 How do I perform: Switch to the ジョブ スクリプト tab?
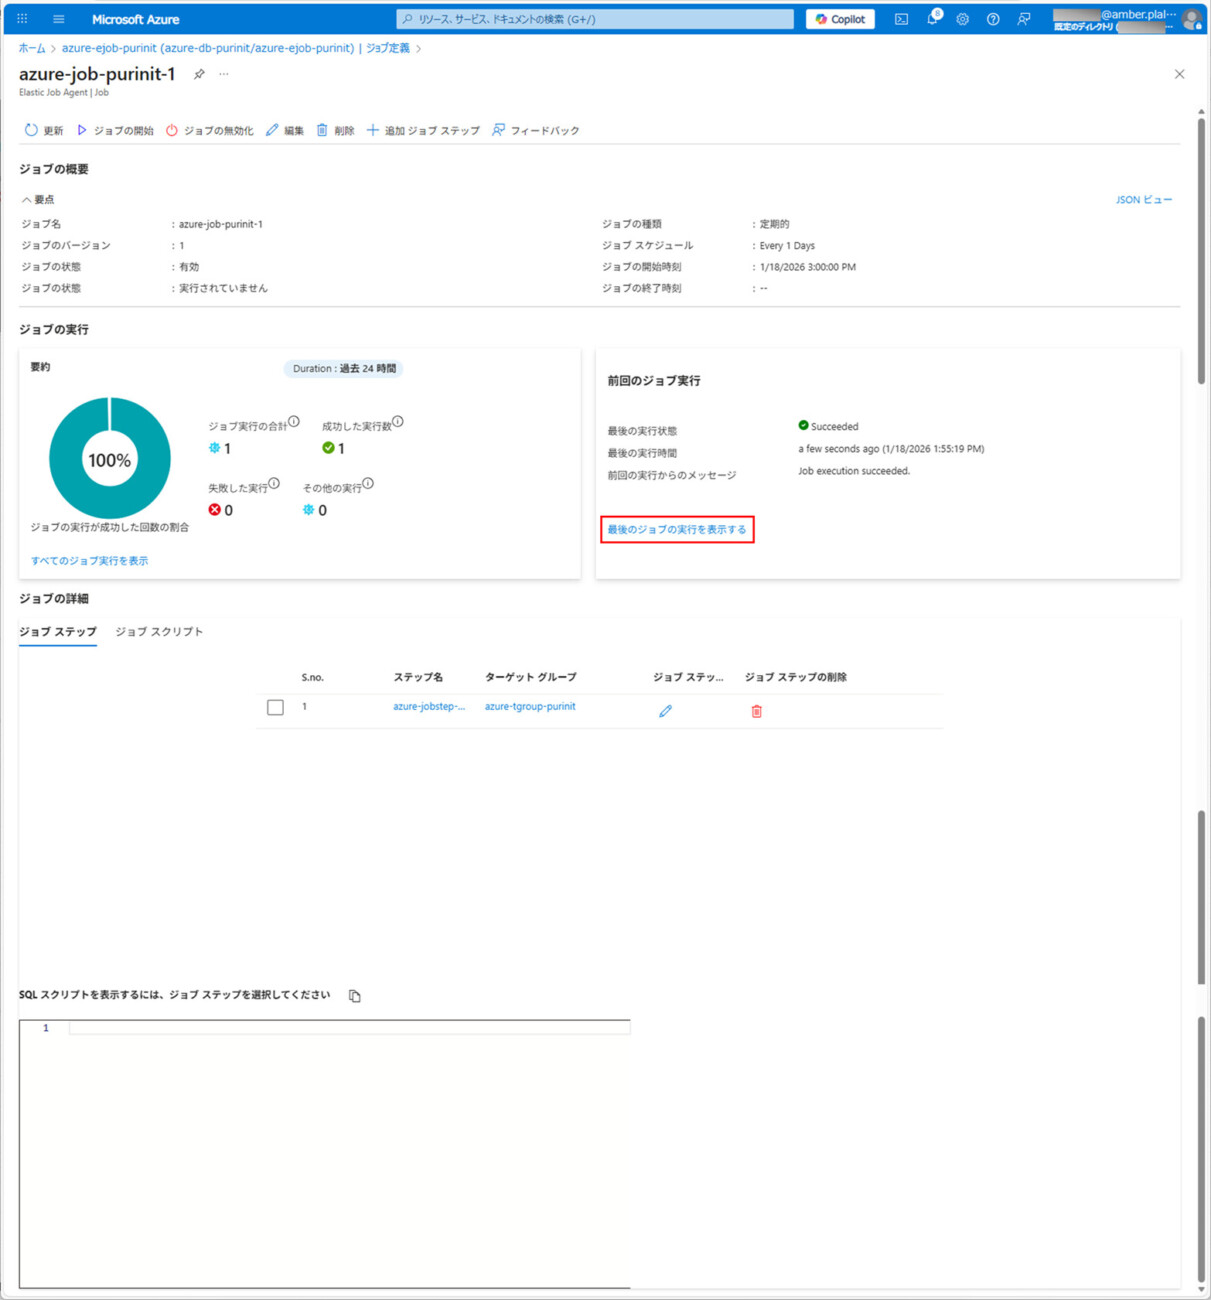coord(159,632)
